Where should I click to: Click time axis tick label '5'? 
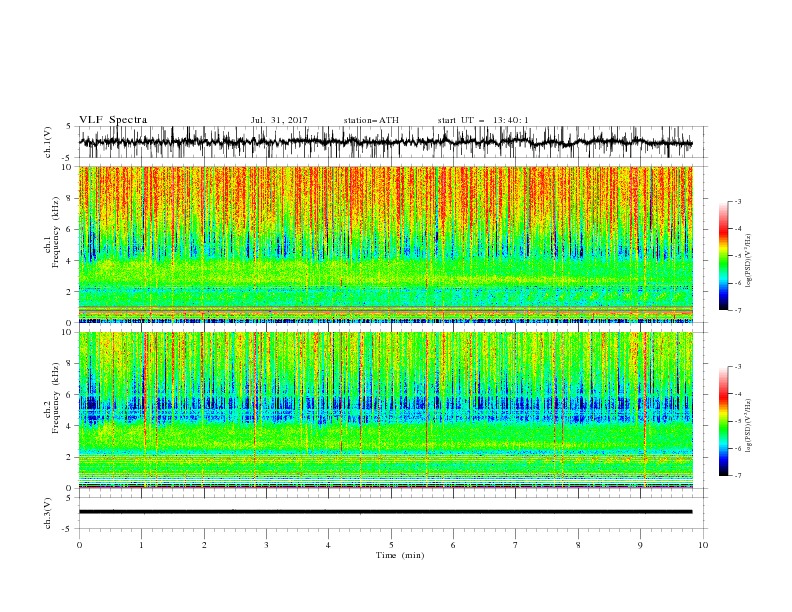coord(391,545)
